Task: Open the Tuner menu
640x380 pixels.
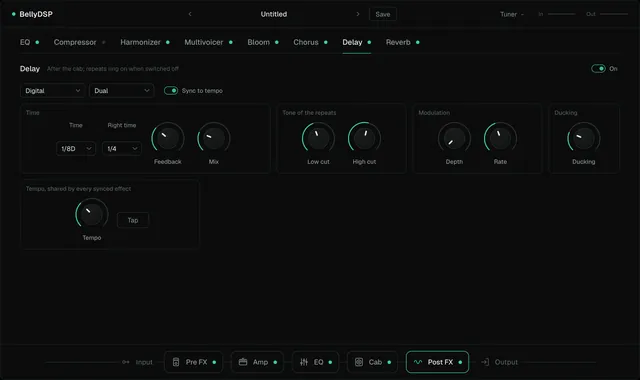Action: click(x=512, y=14)
